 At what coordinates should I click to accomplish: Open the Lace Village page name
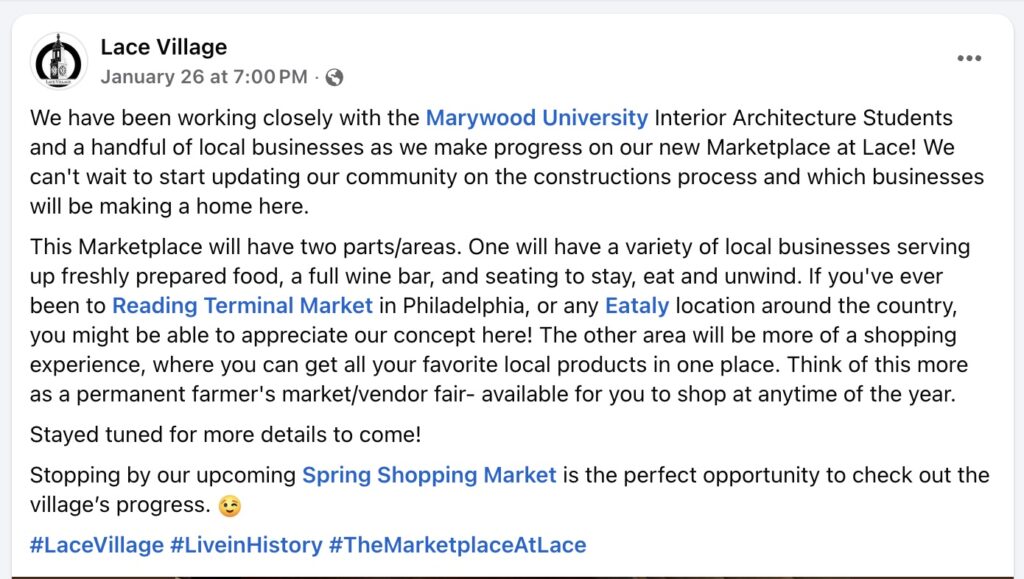(163, 47)
